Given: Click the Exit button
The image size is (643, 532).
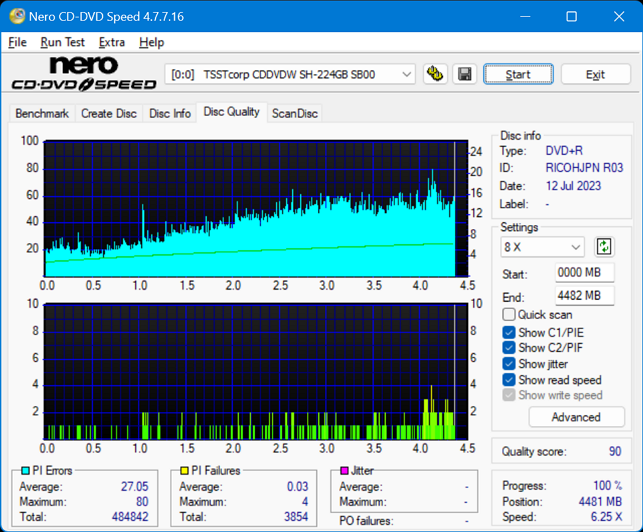Looking at the screenshot, I should [x=595, y=74].
